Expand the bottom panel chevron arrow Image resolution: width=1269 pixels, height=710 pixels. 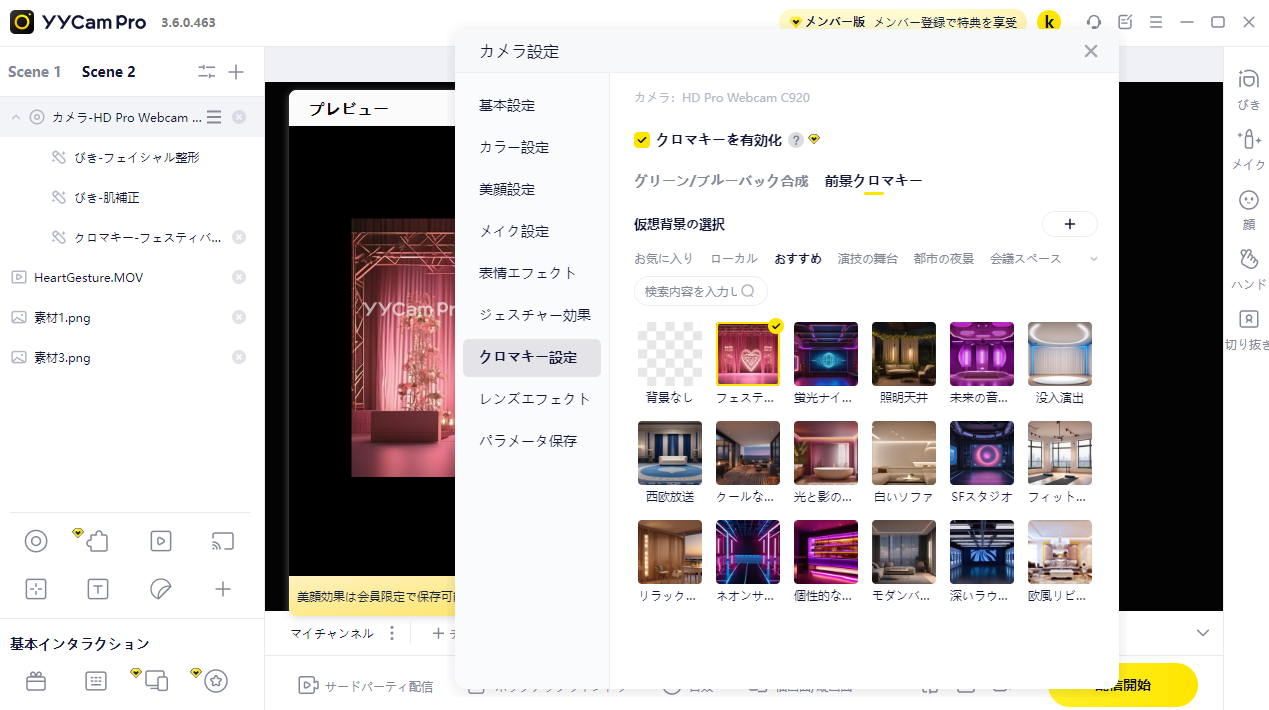1203,633
